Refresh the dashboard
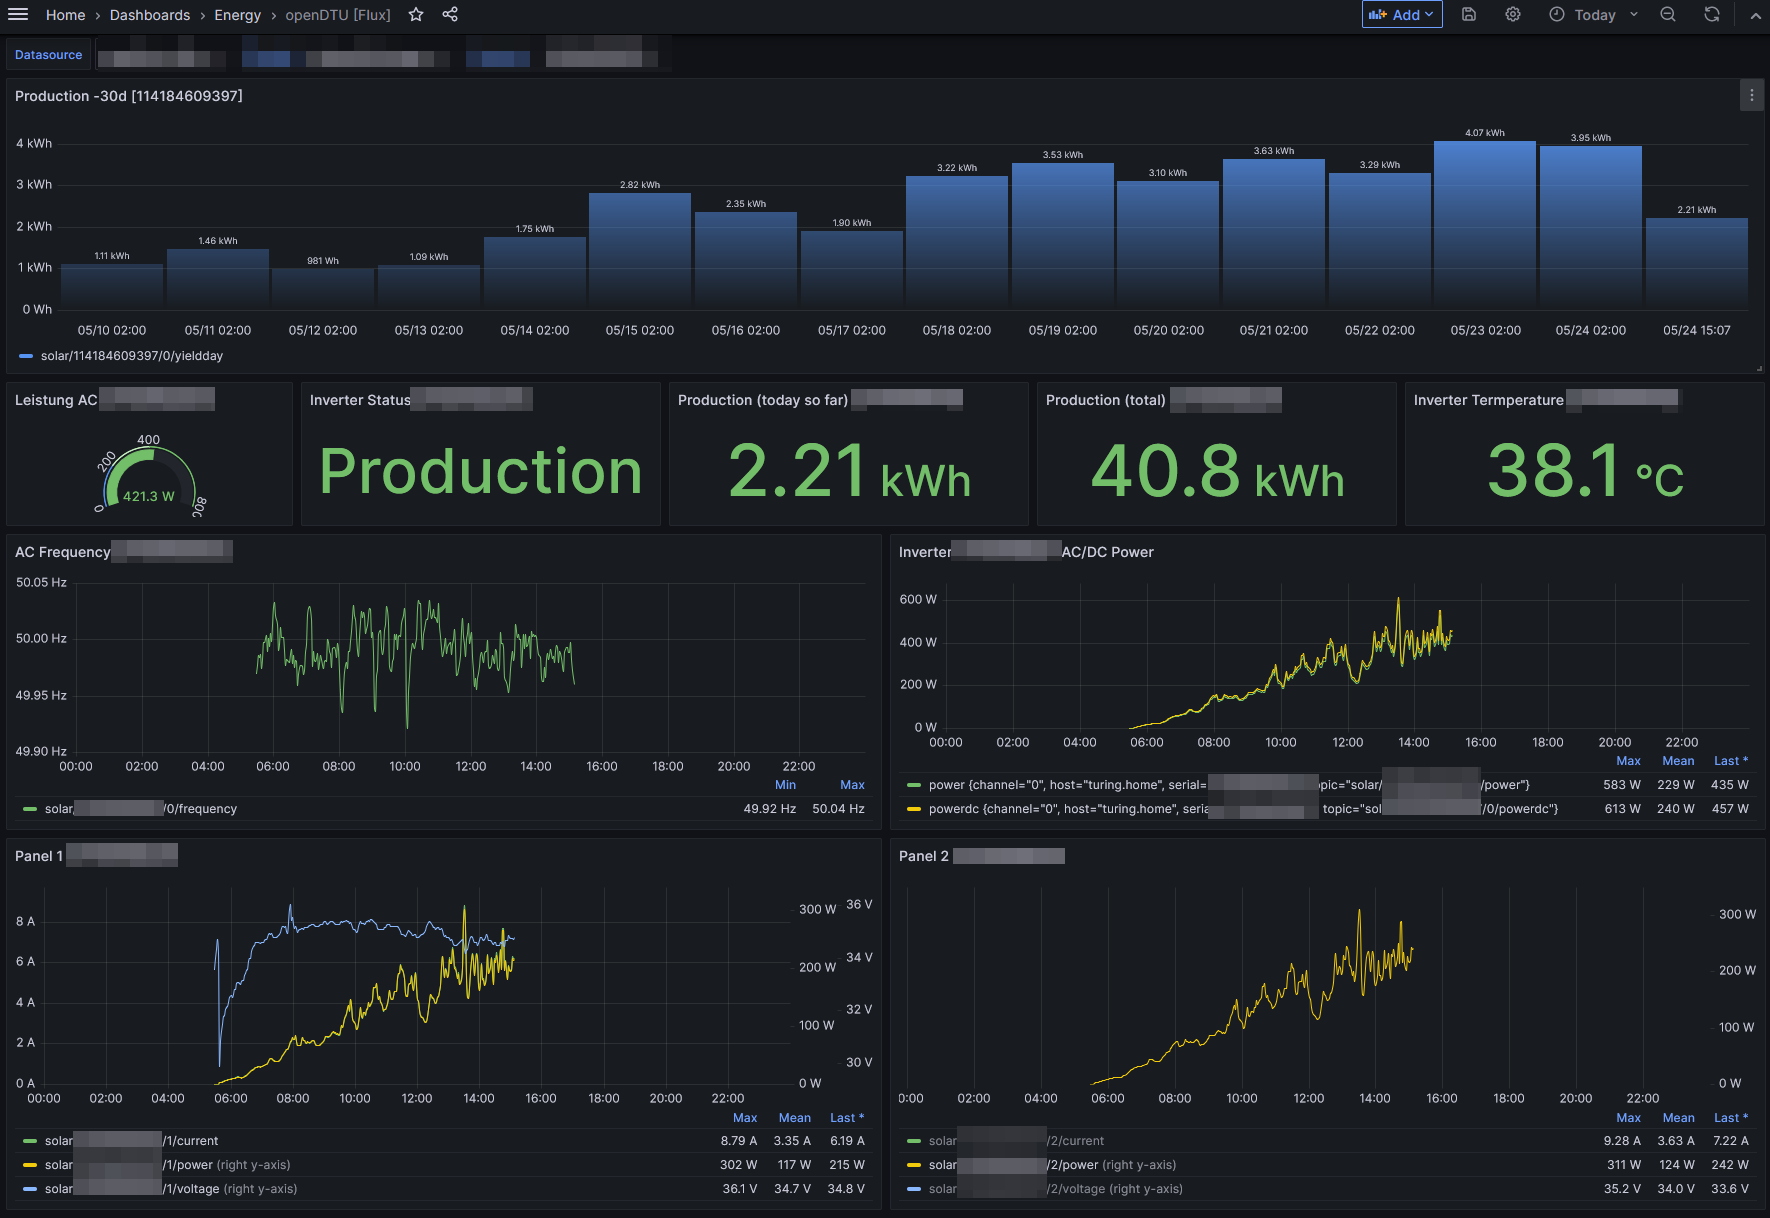This screenshot has height=1218, width=1770. 1712,15
